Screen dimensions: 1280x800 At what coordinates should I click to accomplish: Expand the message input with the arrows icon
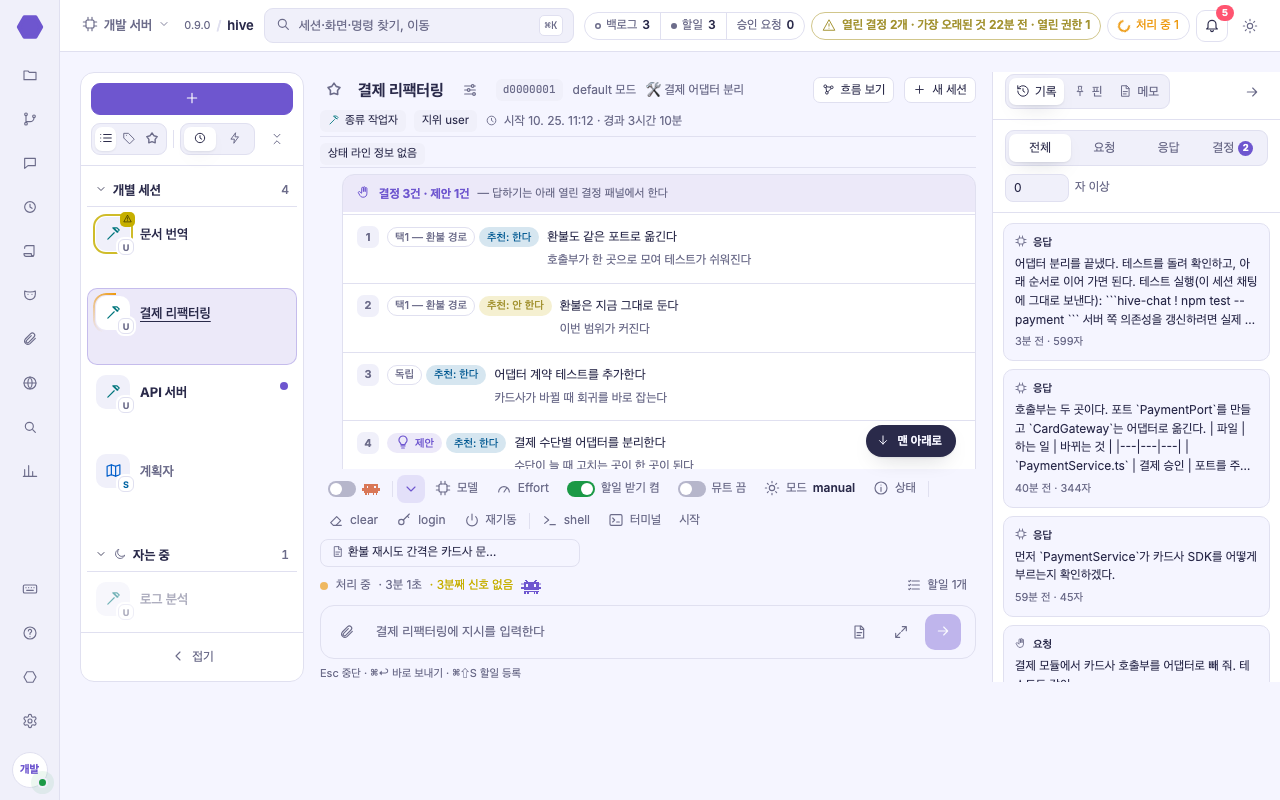click(x=901, y=632)
